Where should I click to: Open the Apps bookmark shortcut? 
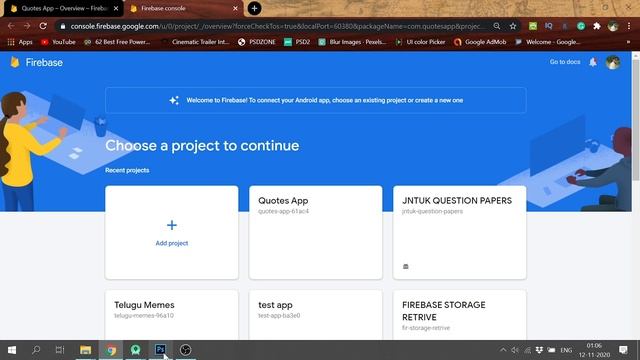[x=20, y=42]
